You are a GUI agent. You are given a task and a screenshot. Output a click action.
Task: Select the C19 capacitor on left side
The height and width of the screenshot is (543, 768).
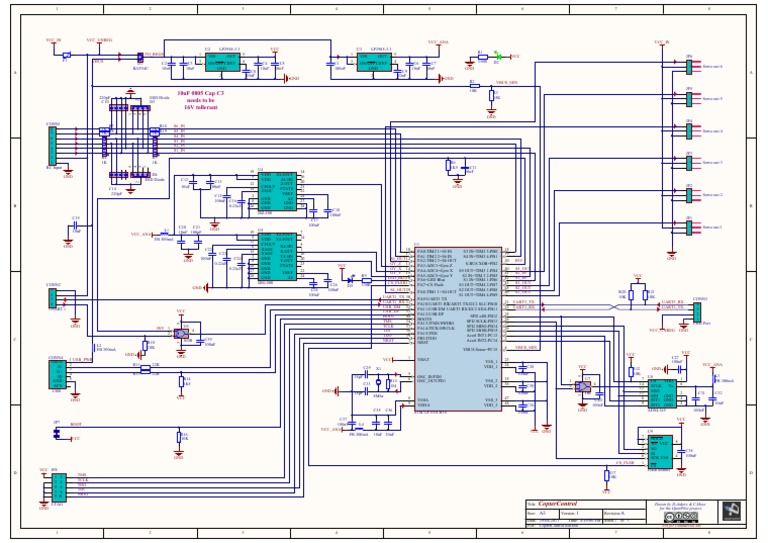pos(75,226)
